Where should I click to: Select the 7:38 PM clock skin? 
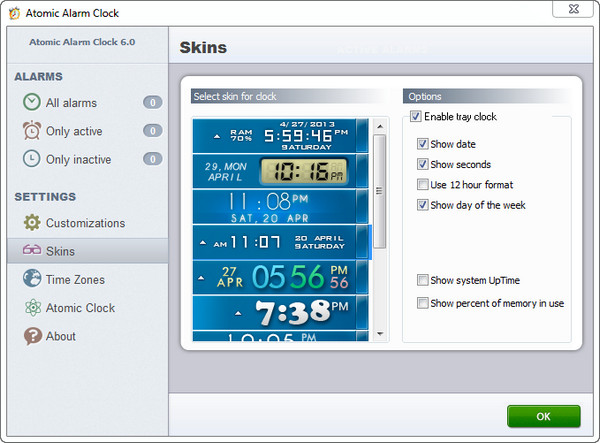[281, 313]
